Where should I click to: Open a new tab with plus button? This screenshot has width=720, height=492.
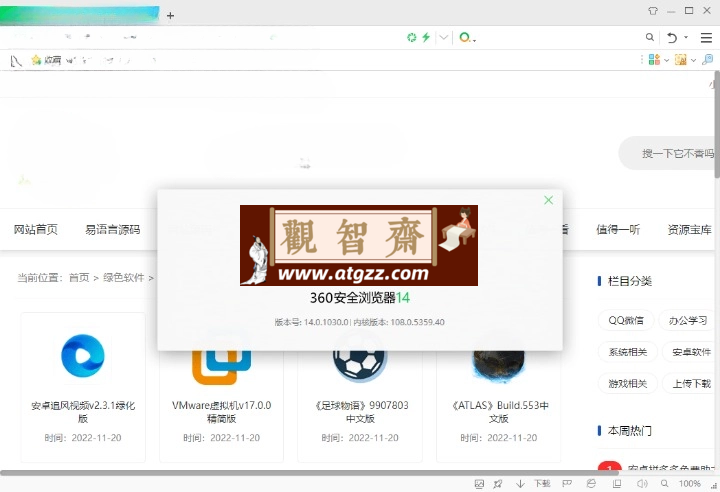[x=170, y=16]
